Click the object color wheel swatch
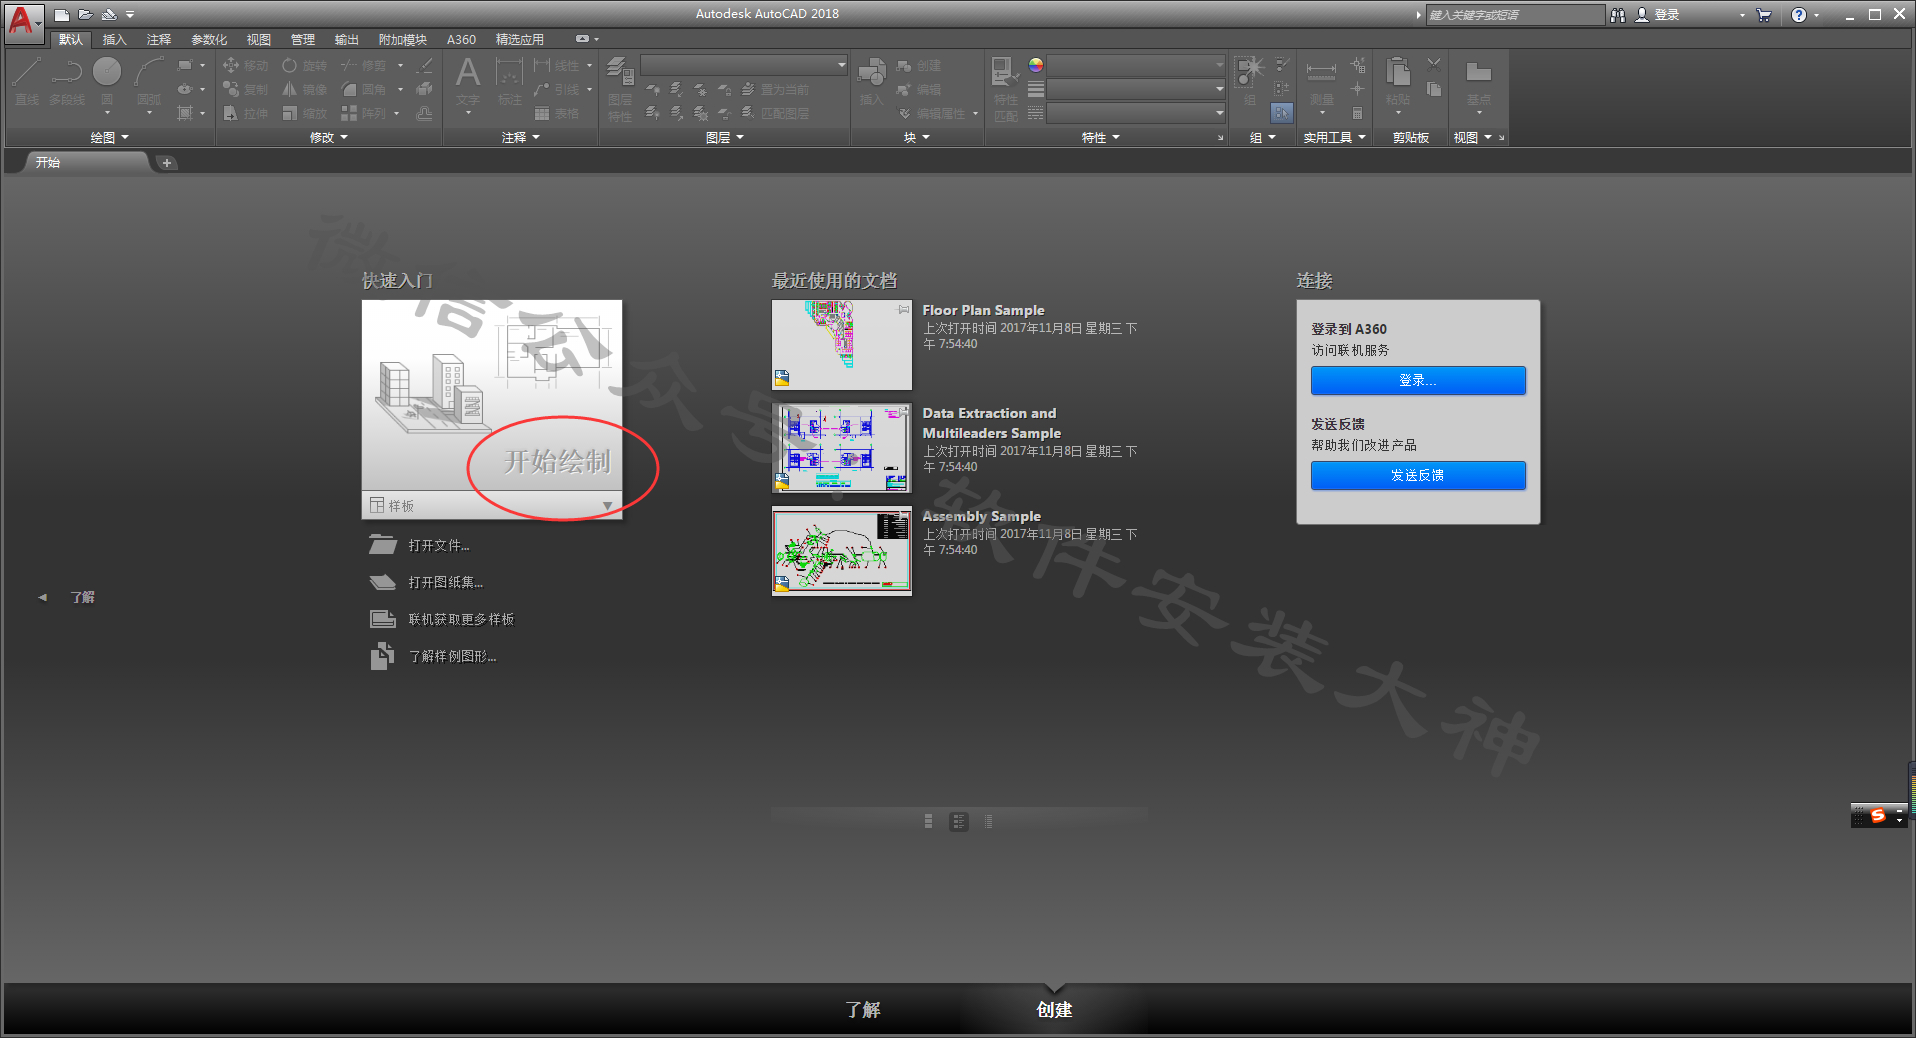This screenshot has width=1916, height=1038. point(1036,65)
